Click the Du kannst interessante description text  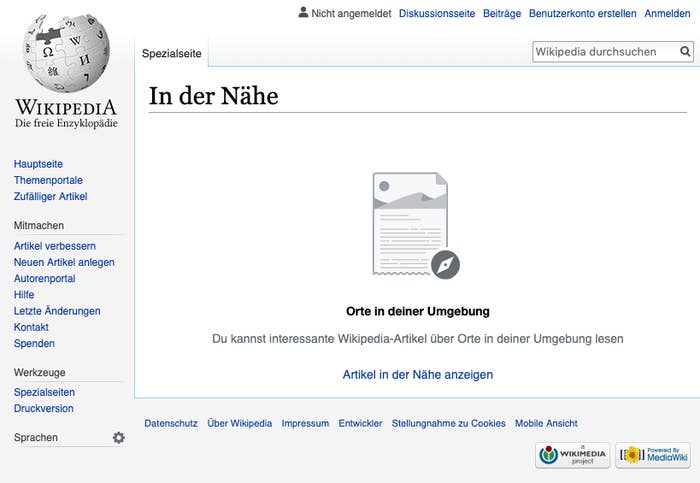click(x=417, y=339)
